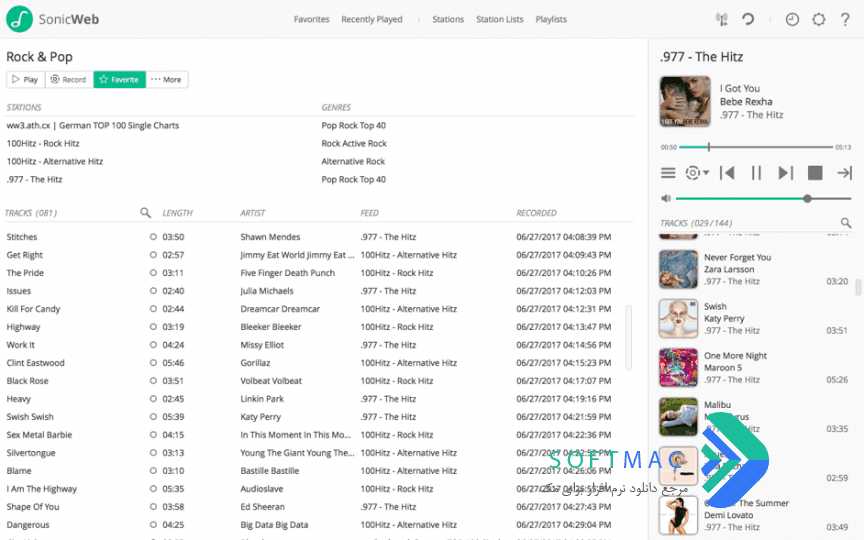Open the Recently Played menu
This screenshot has width=864, height=540.
click(372, 19)
